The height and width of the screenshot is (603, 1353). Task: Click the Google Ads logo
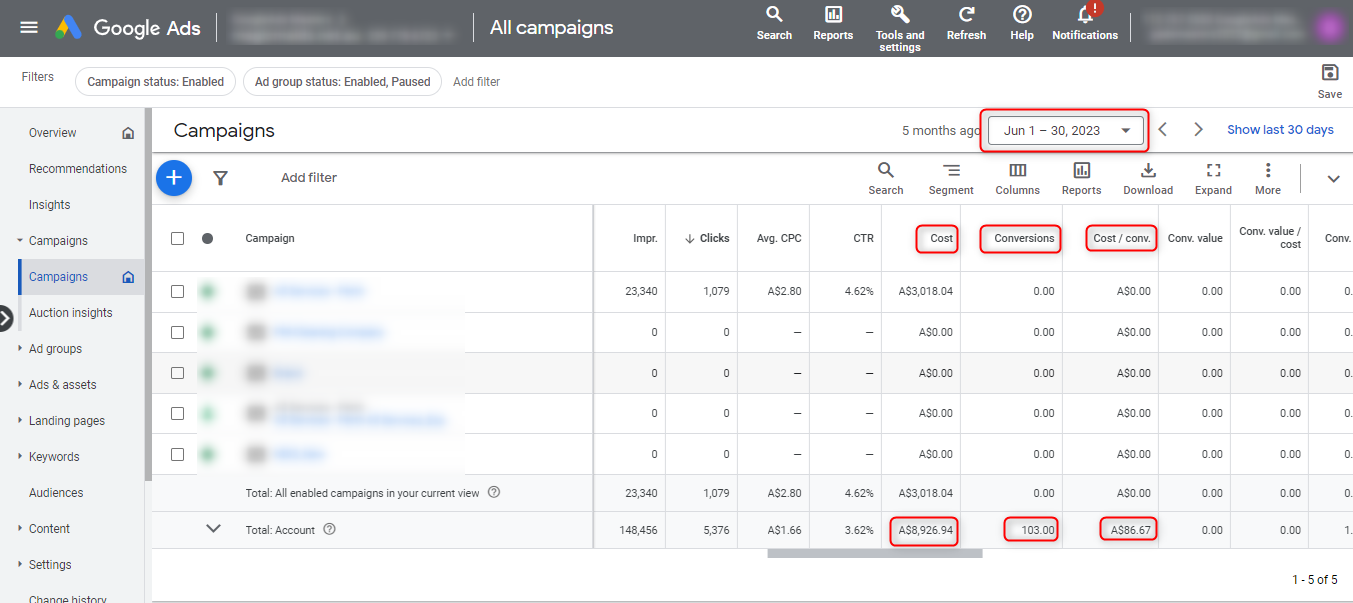127,28
